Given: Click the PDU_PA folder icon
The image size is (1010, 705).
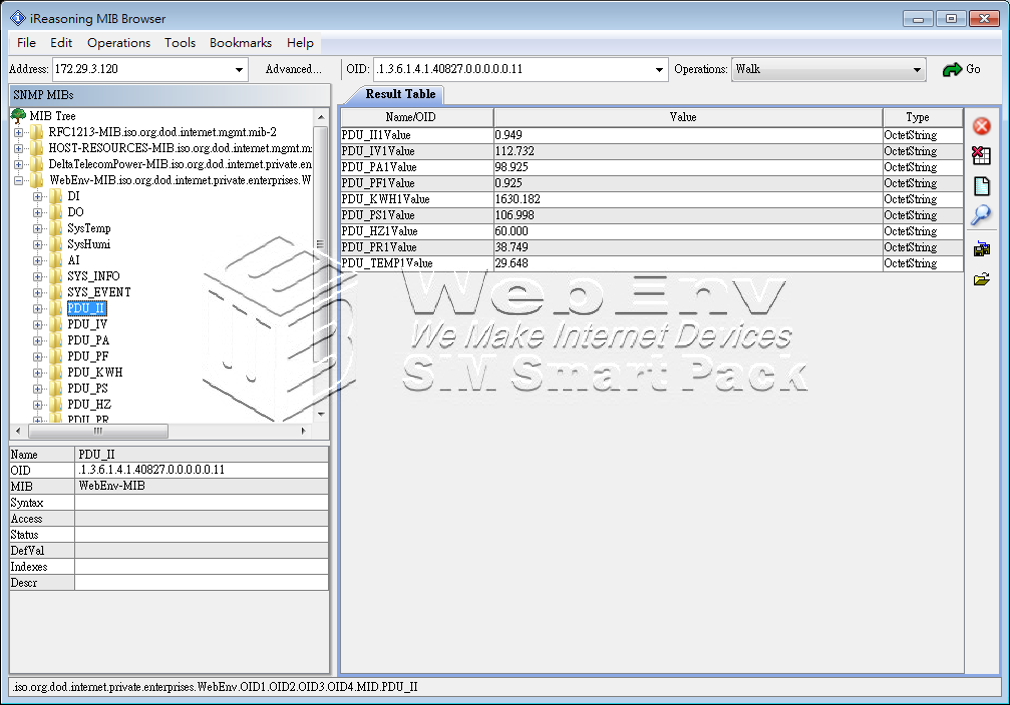Looking at the screenshot, I should coord(55,340).
